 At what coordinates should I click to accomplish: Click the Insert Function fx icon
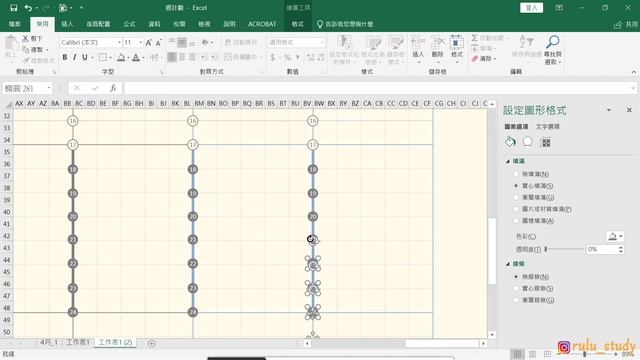[113, 88]
